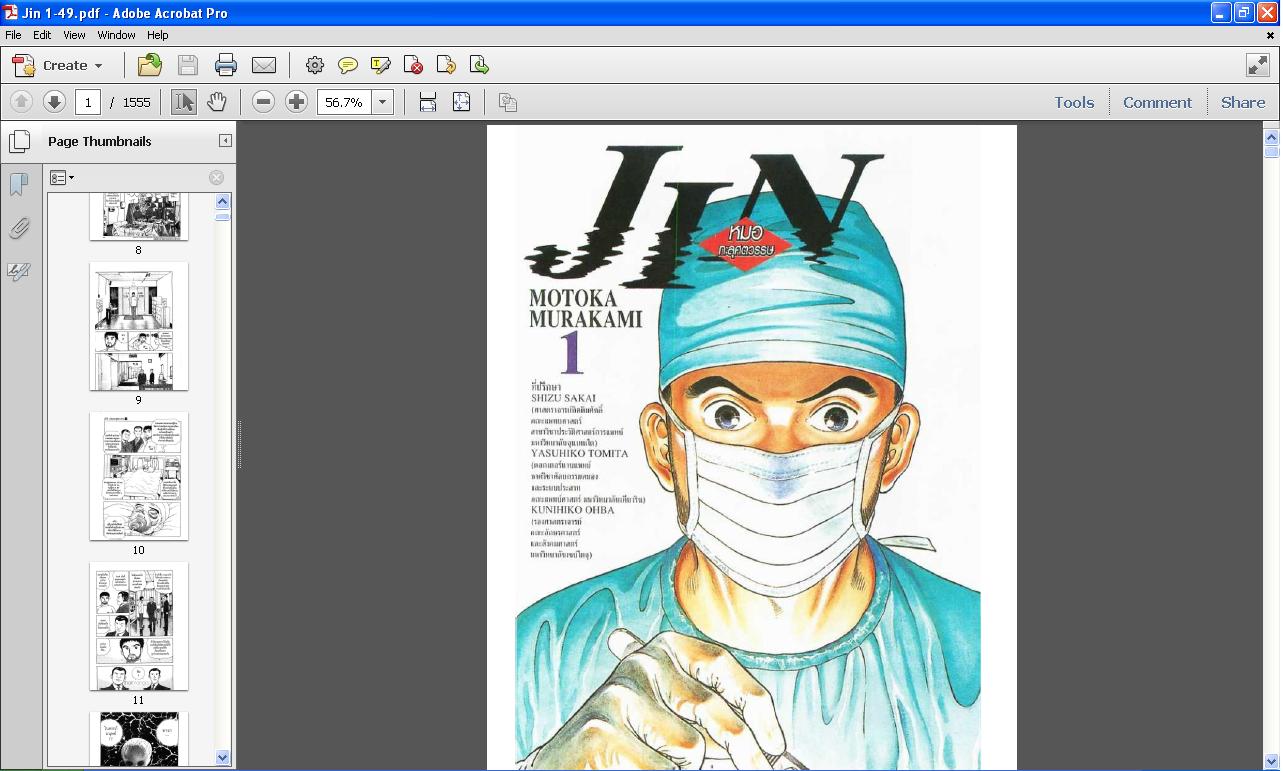Toggle scrolling page display mode
This screenshot has width=1283, height=771.
click(428, 102)
